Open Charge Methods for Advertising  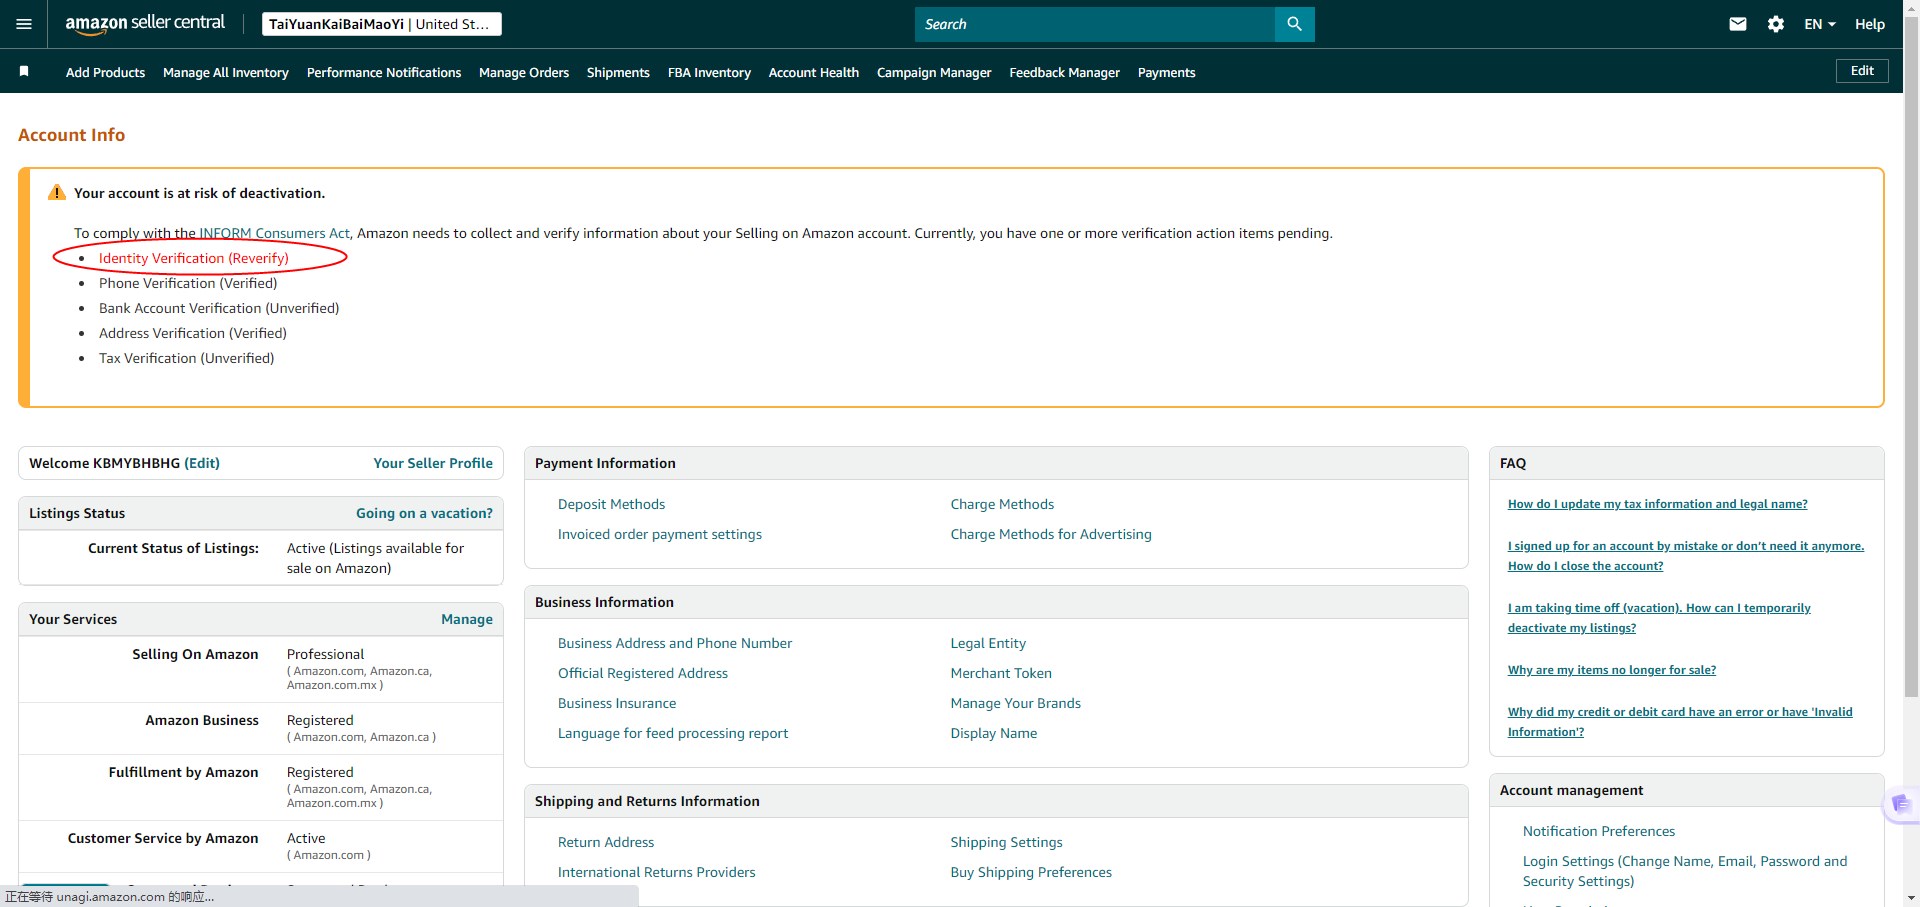1051,534
